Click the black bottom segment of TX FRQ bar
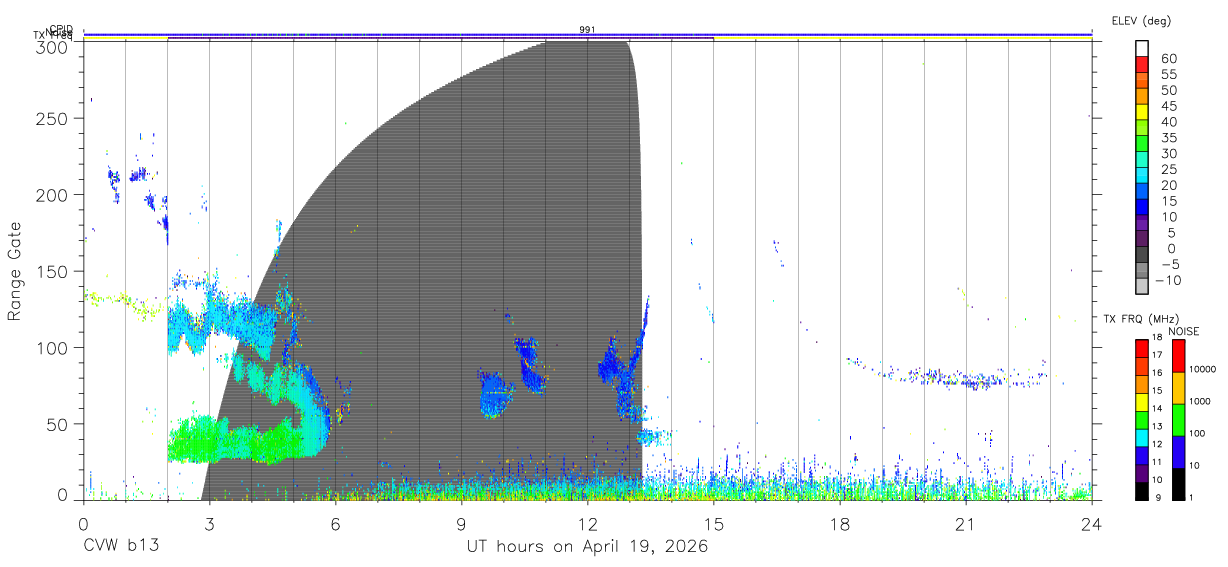 tap(1142, 491)
